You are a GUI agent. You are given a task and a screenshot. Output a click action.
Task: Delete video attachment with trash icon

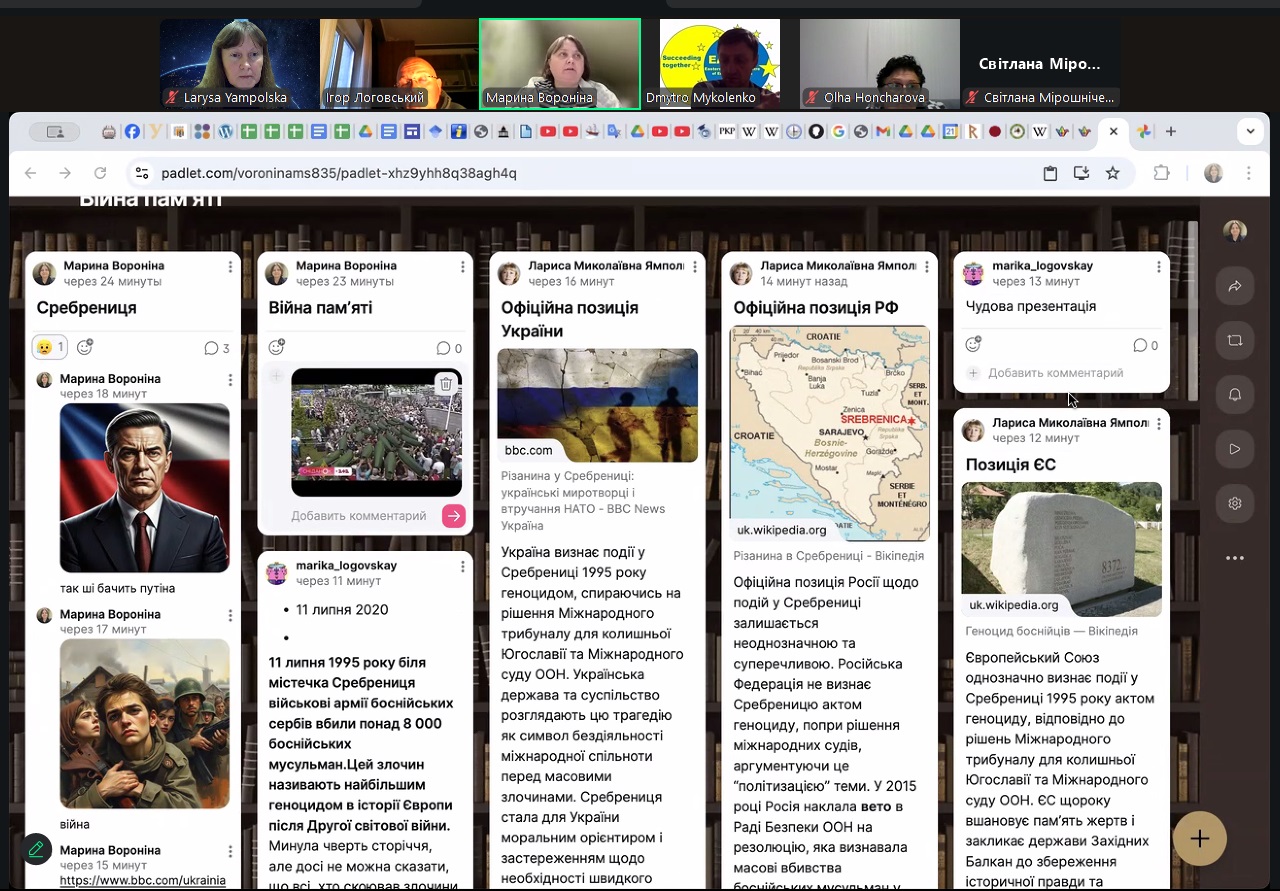[446, 384]
